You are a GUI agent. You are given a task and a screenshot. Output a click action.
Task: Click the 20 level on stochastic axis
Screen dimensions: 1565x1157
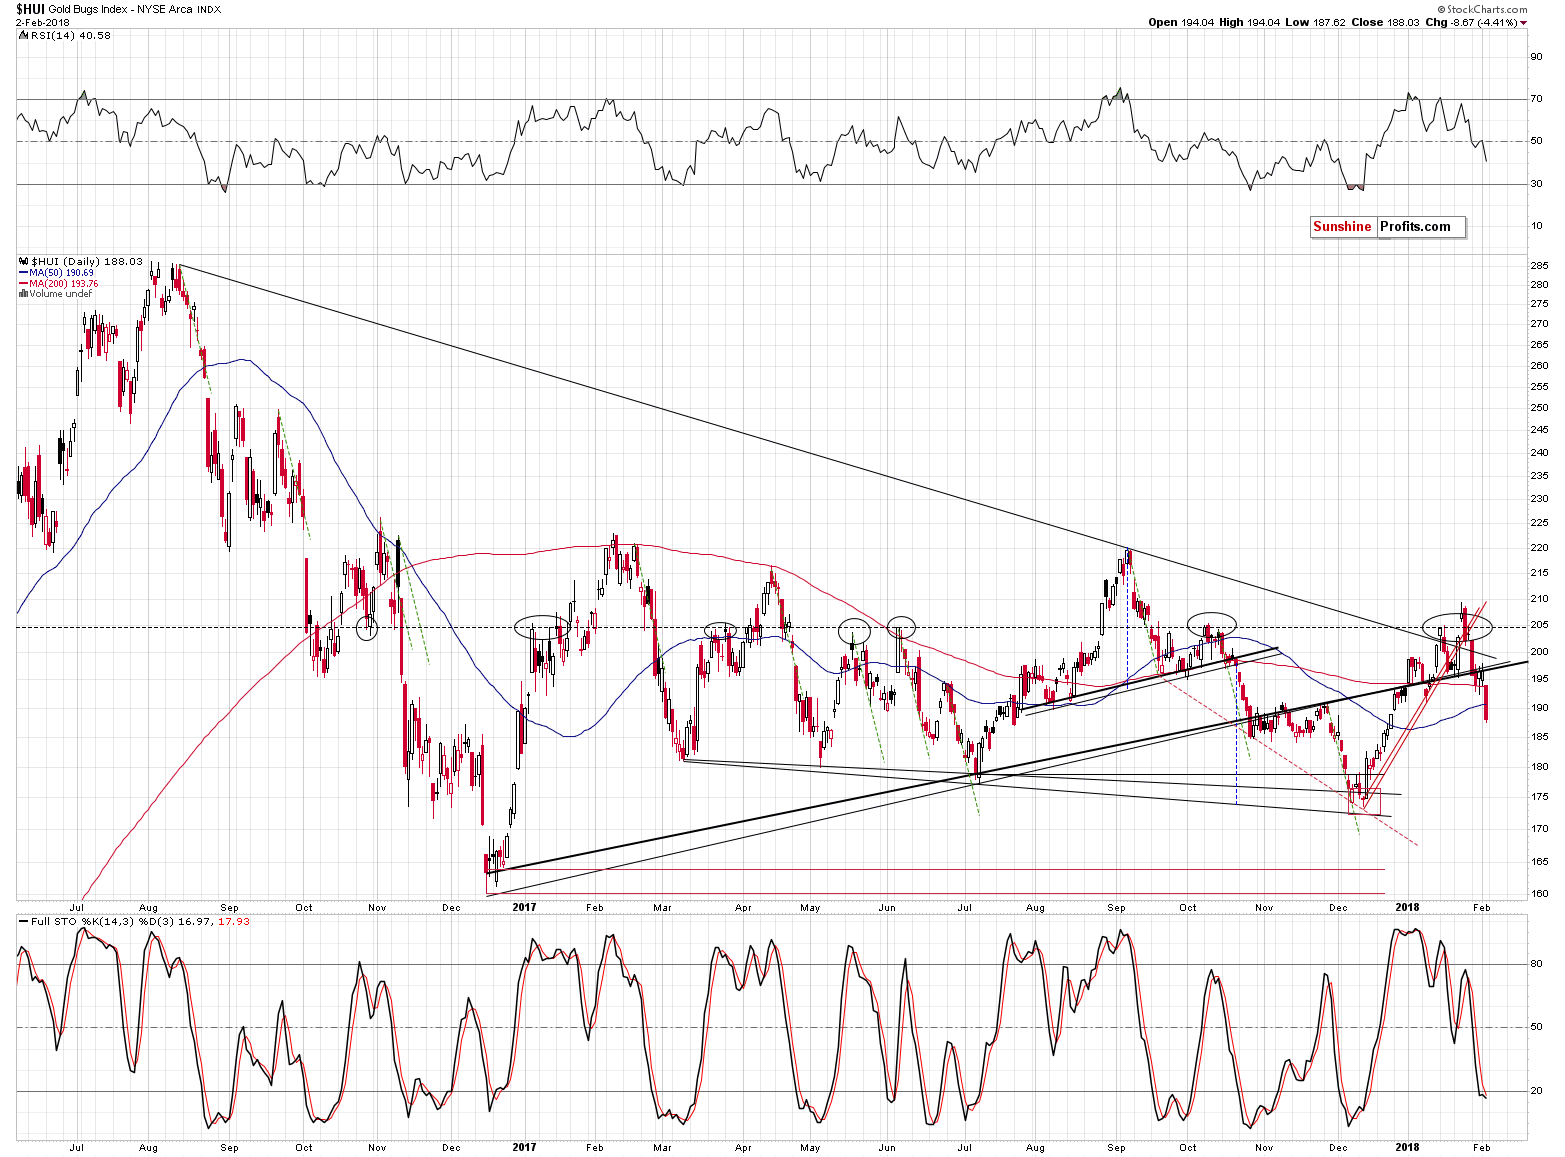[1536, 1091]
